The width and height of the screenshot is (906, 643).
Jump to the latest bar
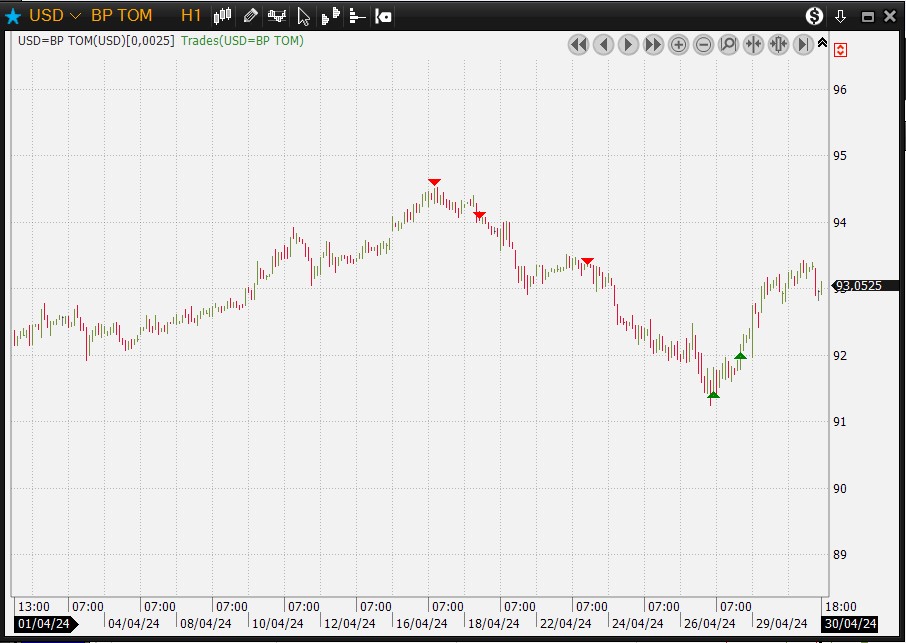coord(803,44)
